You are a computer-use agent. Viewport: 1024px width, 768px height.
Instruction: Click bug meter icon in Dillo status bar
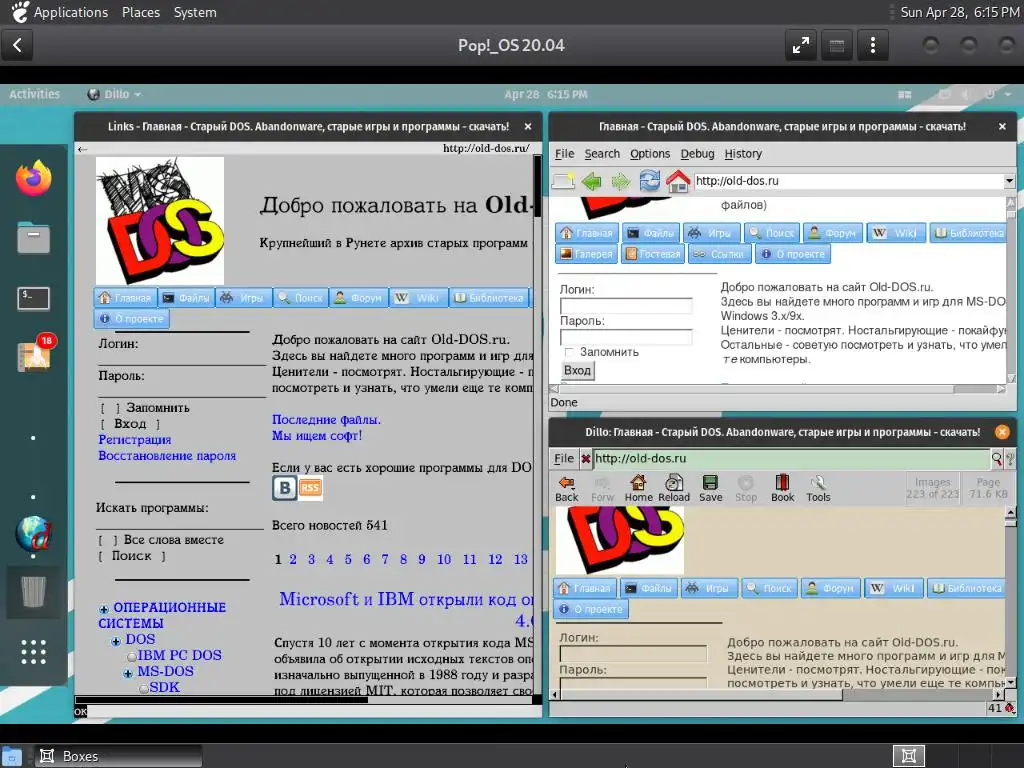1010,708
